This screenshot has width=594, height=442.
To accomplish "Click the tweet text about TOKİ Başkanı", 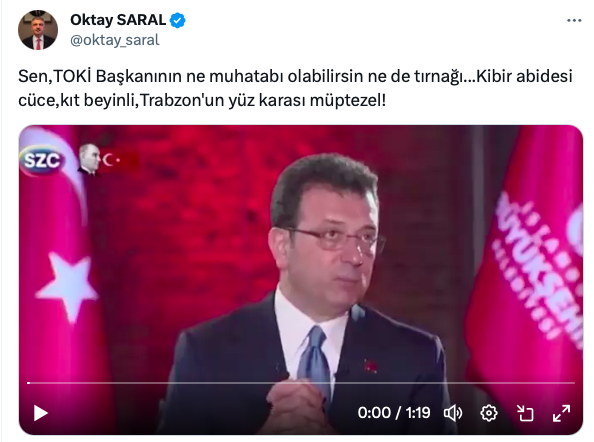I will click(x=295, y=88).
